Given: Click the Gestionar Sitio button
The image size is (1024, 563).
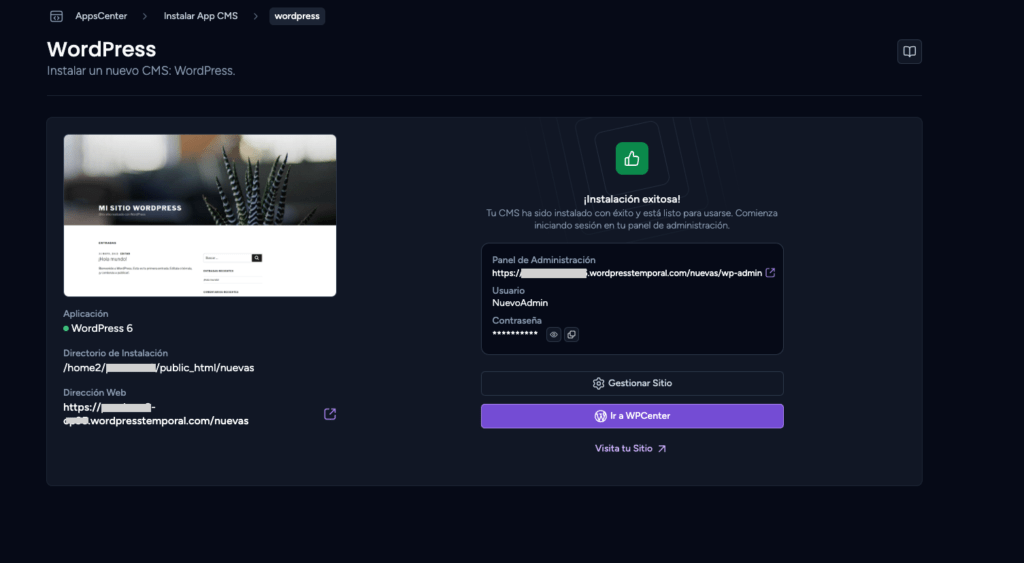Looking at the screenshot, I should pyautogui.click(x=632, y=383).
